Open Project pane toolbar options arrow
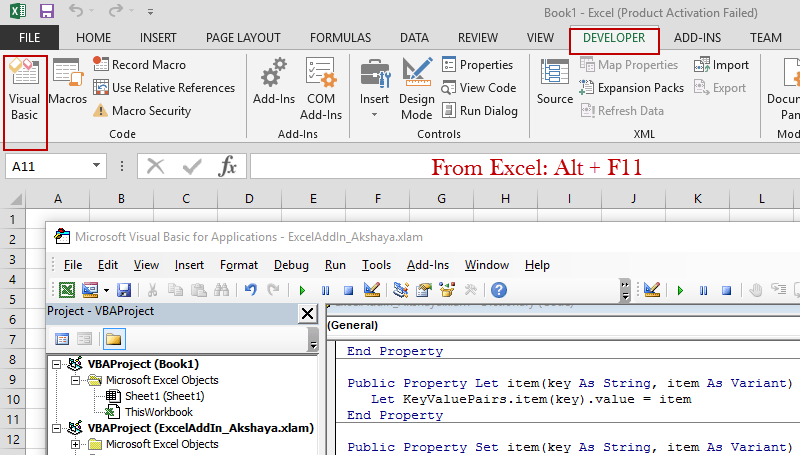The height and width of the screenshot is (455, 800). (x=313, y=340)
